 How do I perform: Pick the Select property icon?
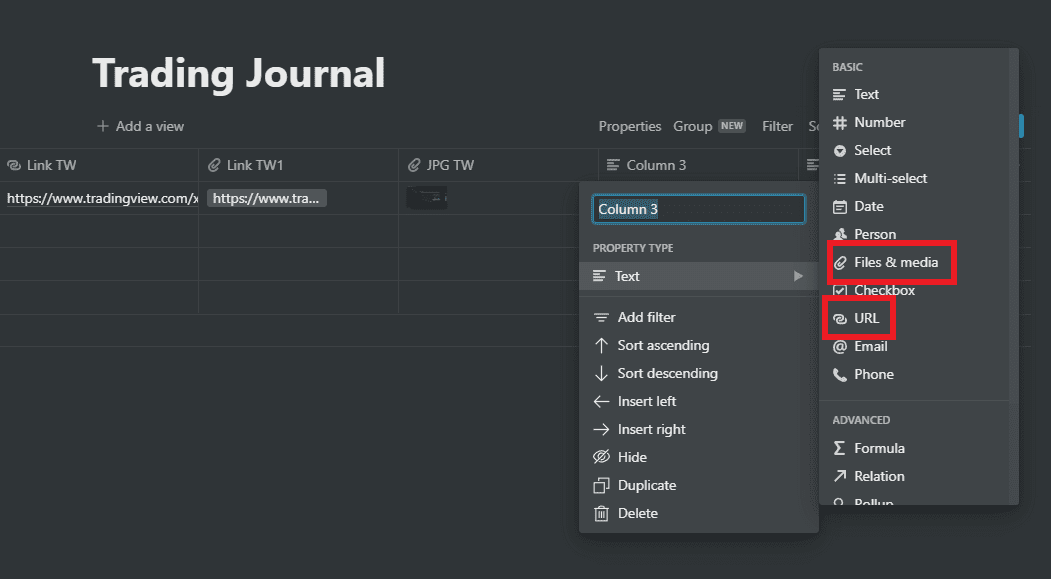point(839,151)
